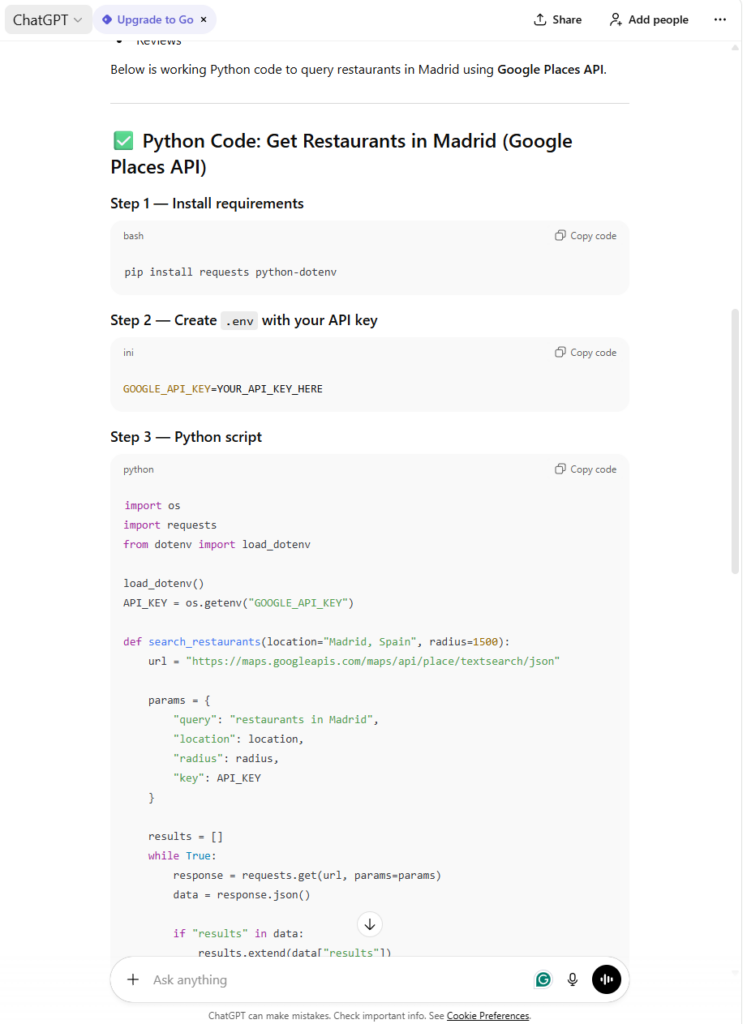747x1024 pixels.
Task: Click the scrollbar down arrow
Action: pyautogui.click(x=736, y=971)
